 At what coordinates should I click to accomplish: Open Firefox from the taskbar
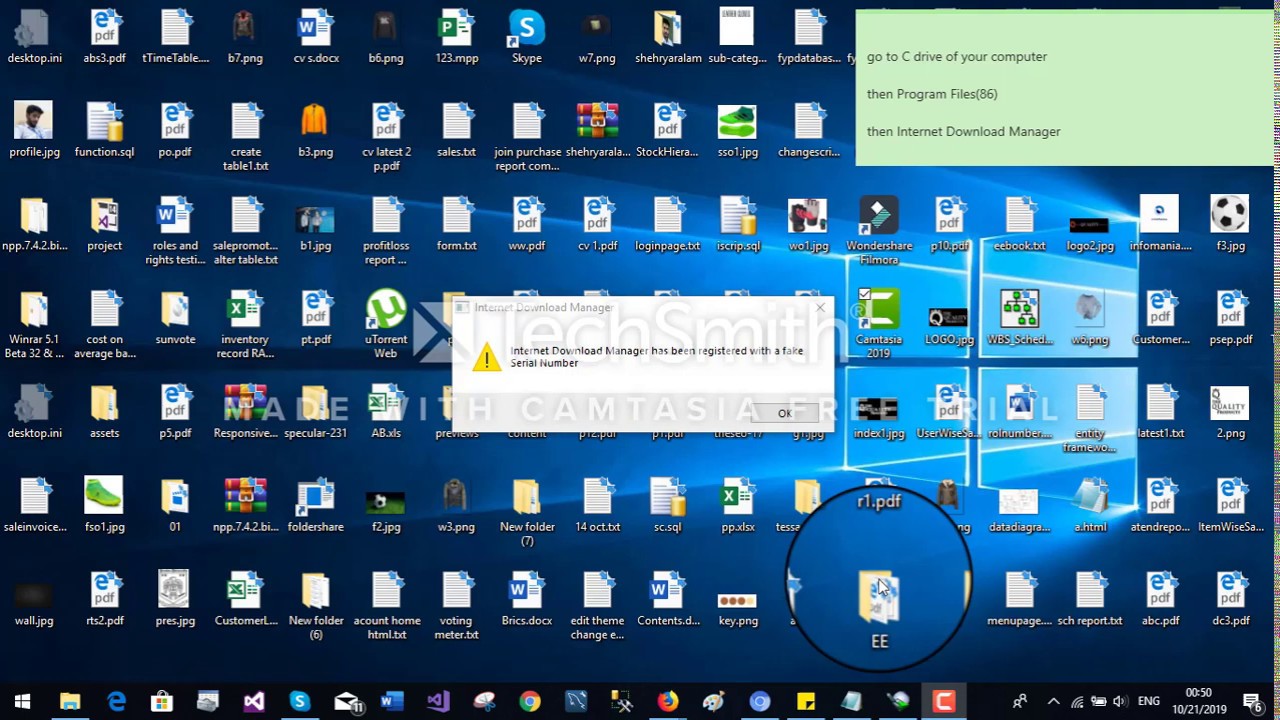tap(667, 702)
